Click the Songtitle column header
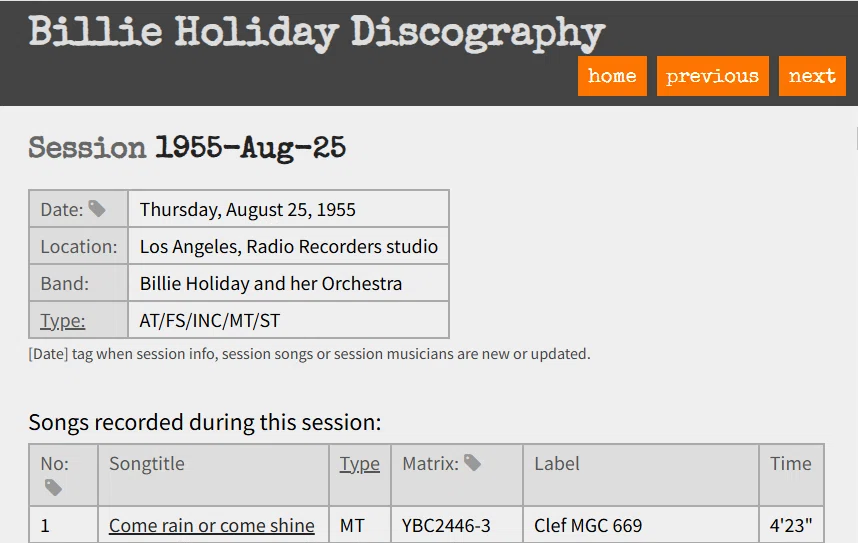The image size is (858, 543). [x=147, y=464]
